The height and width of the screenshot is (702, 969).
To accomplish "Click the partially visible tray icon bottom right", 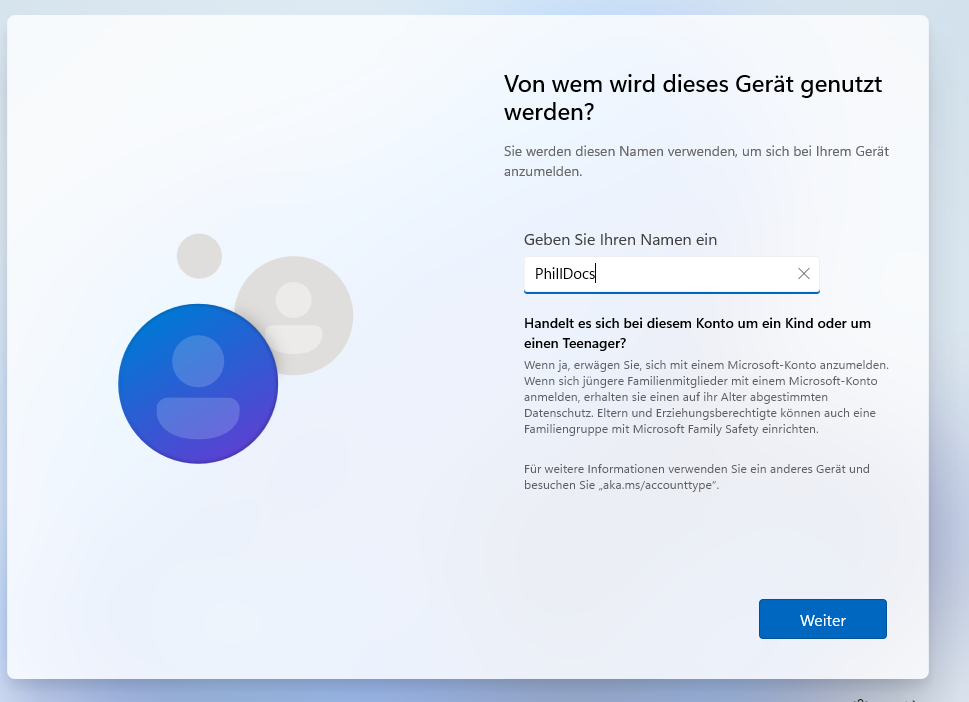I will click(913, 699).
